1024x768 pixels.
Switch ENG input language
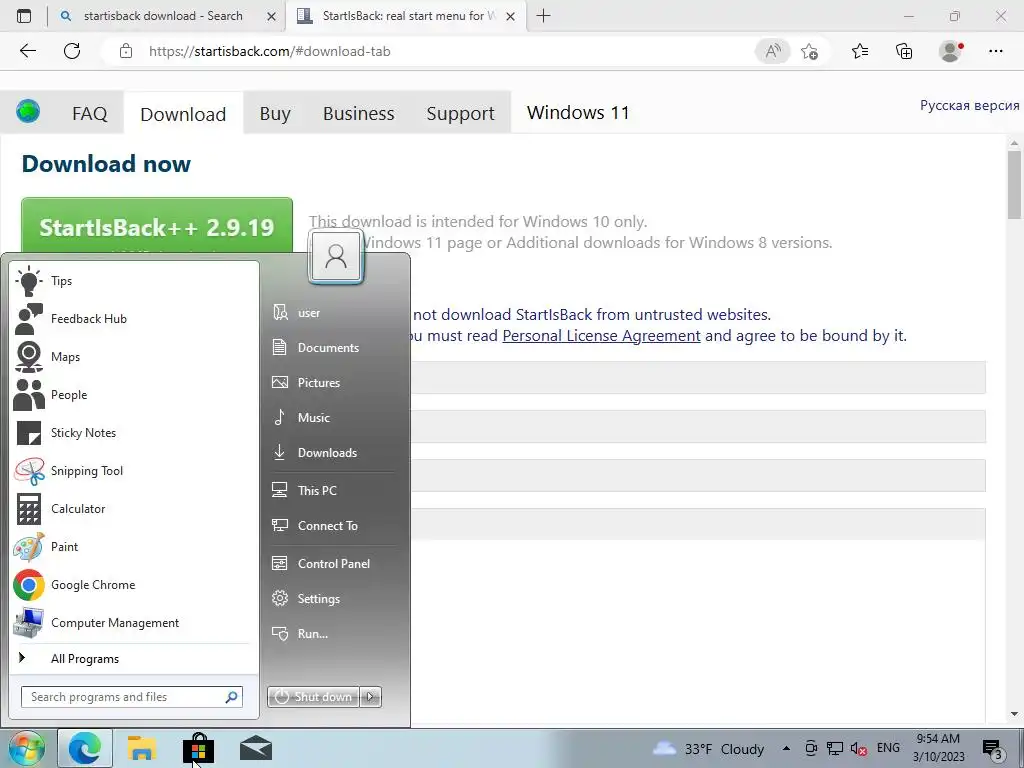(888, 748)
